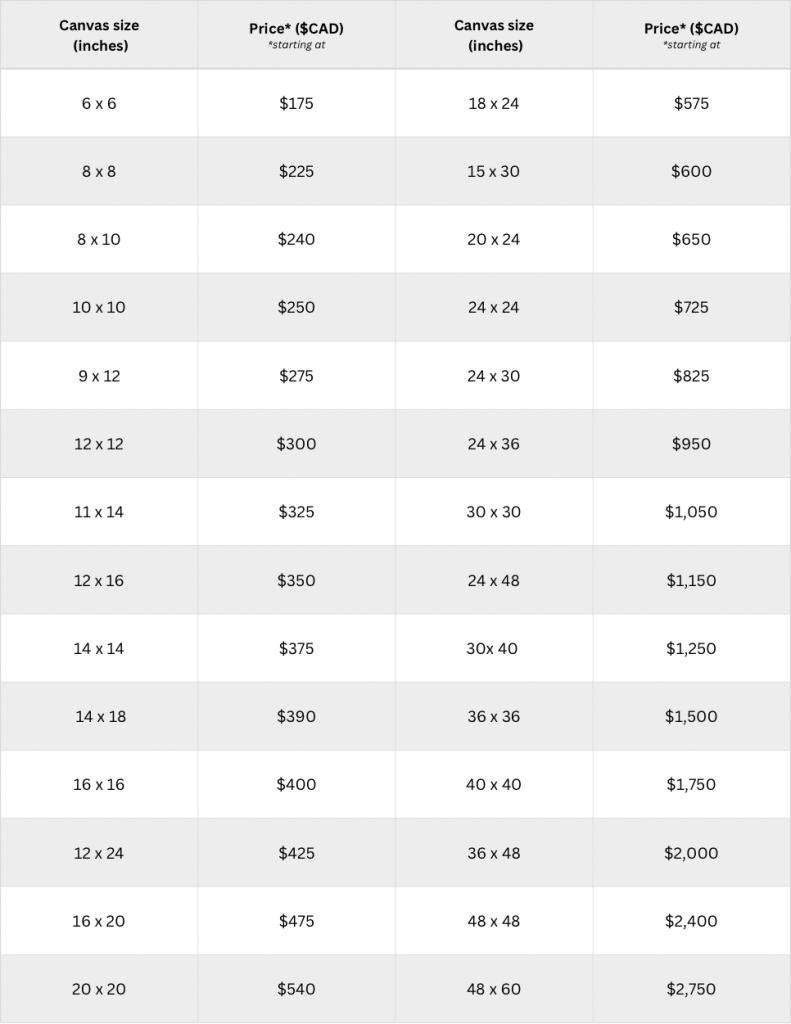Click the 18 x 24 canvas size
The width and height of the screenshot is (791, 1024).
click(494, 103)
